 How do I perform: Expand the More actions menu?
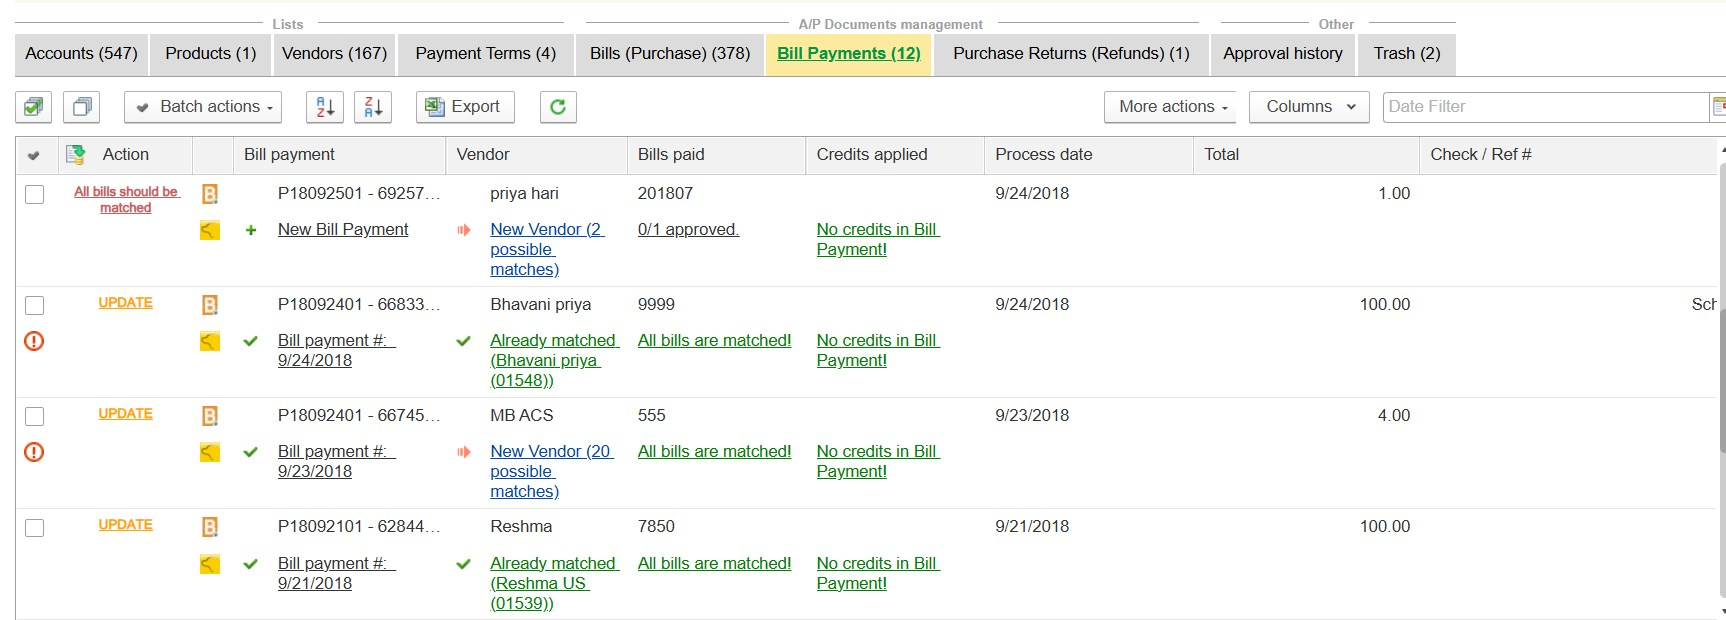click(x=1170, y=107)
